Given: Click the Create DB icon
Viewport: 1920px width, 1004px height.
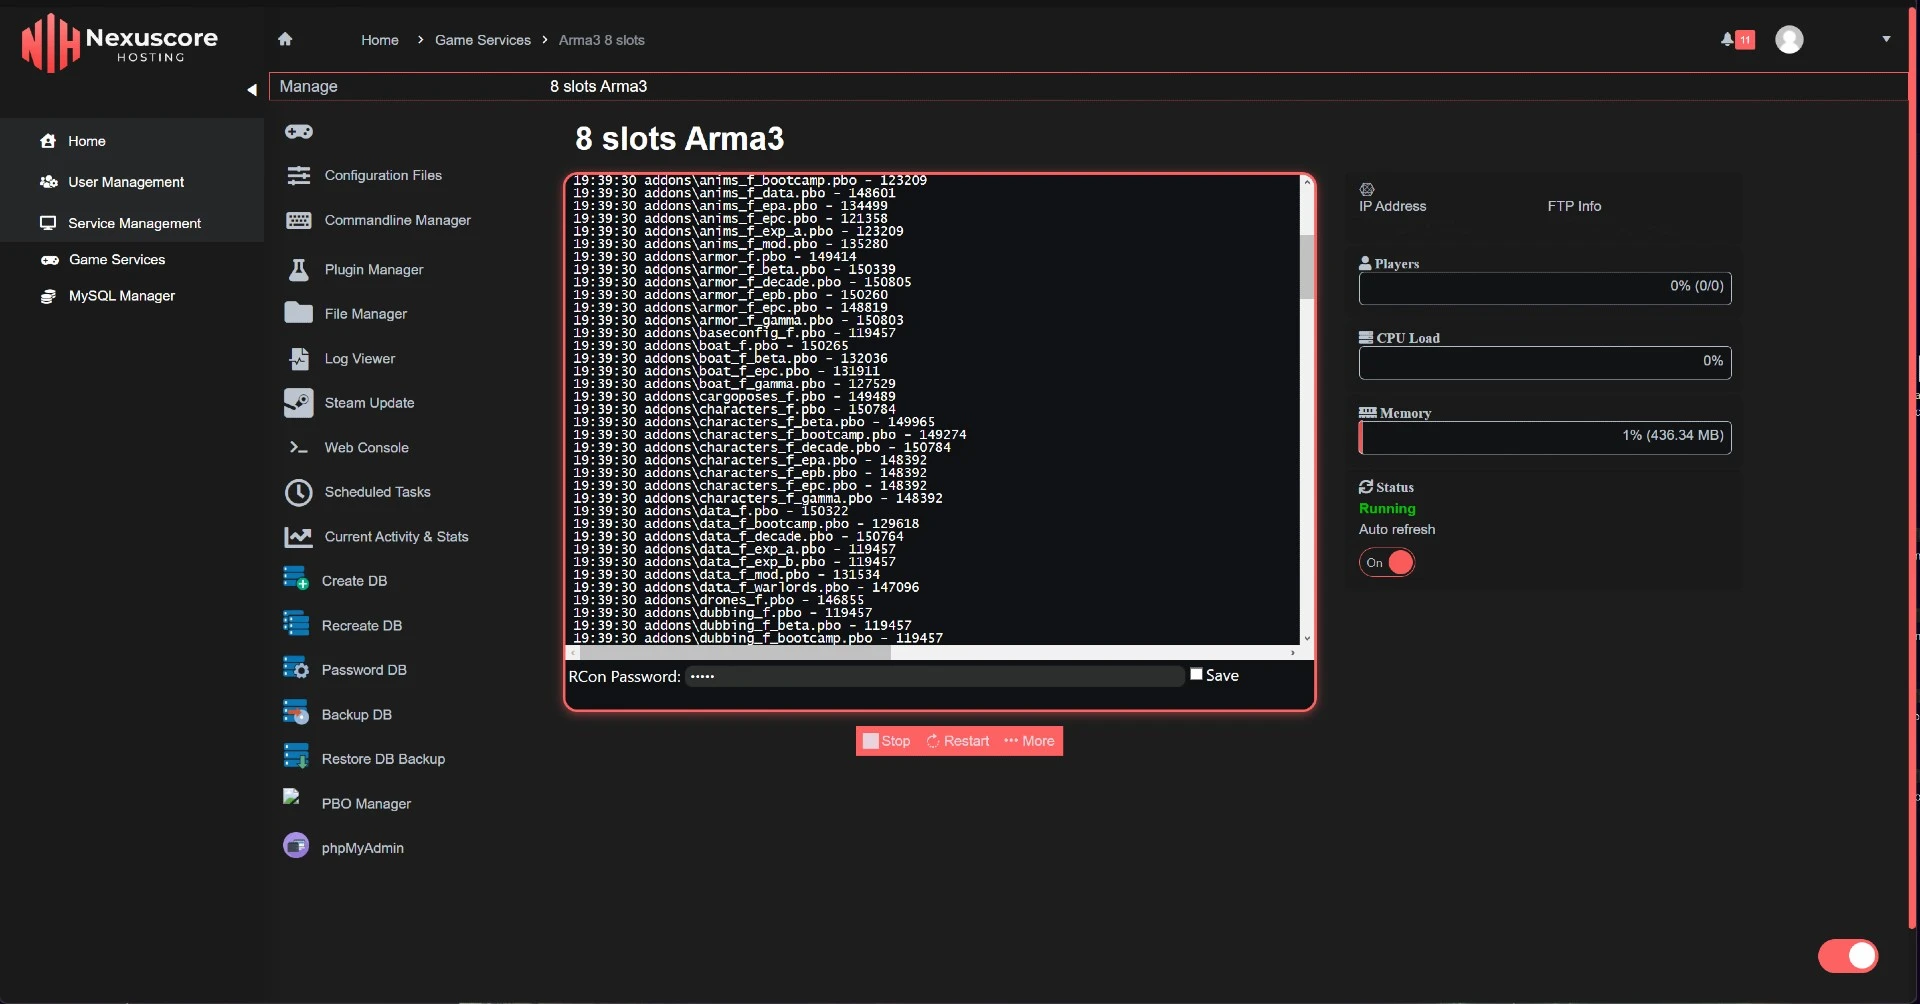Looking at the screenshot, I should click(296, 578).
